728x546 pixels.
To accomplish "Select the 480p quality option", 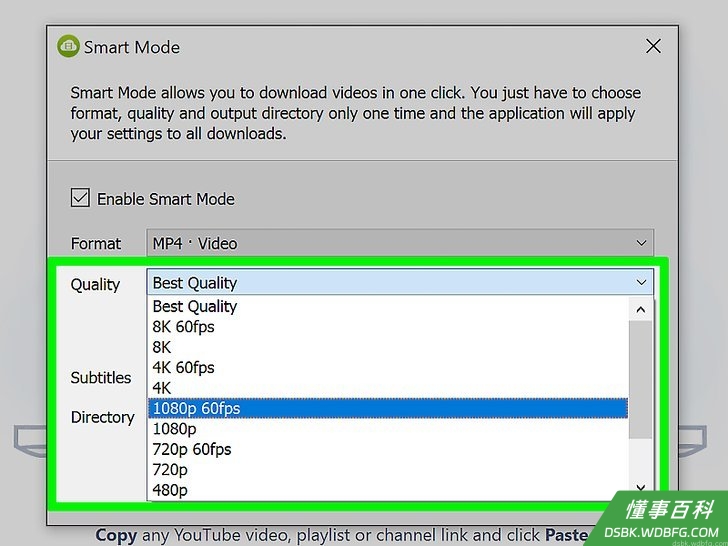I will [x=388, y=490].
